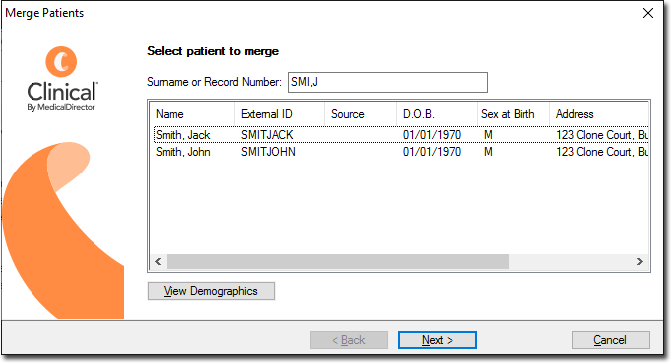
Task: Sort by the Name column header
Action: 192,114
